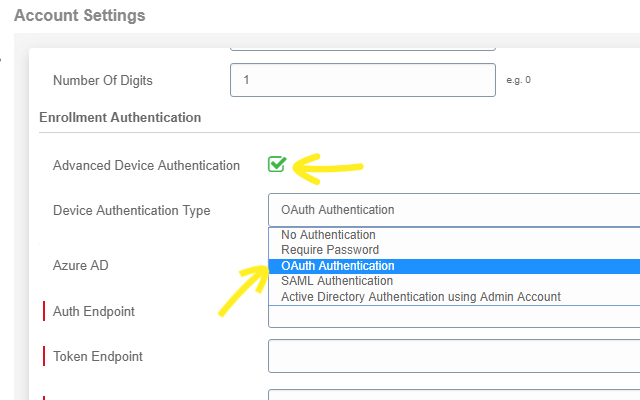The height and width of the screenshot is (400, 640).
Task: Click the Number Of Digits label
Action: point(103,80)
